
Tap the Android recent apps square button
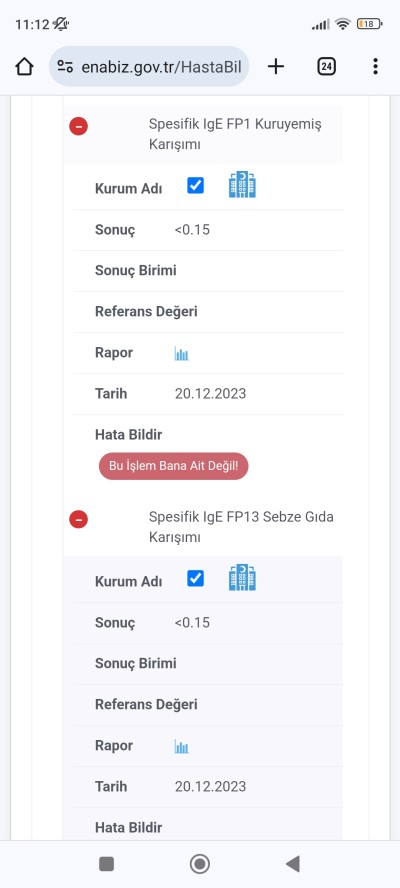coord(107,864)
